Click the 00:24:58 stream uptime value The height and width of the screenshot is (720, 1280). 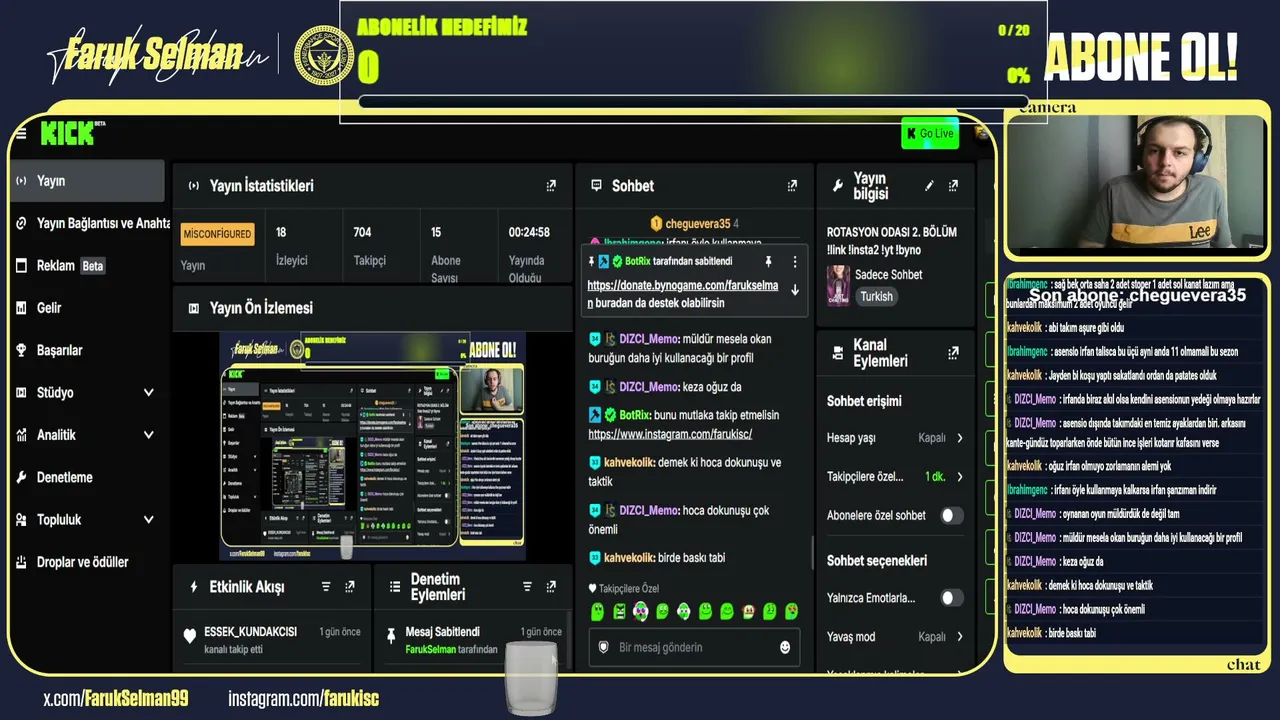tap(529, 232)
